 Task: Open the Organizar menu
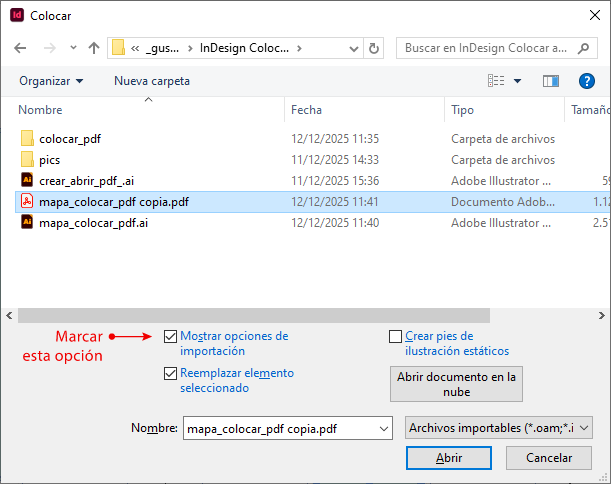[51, 81]
